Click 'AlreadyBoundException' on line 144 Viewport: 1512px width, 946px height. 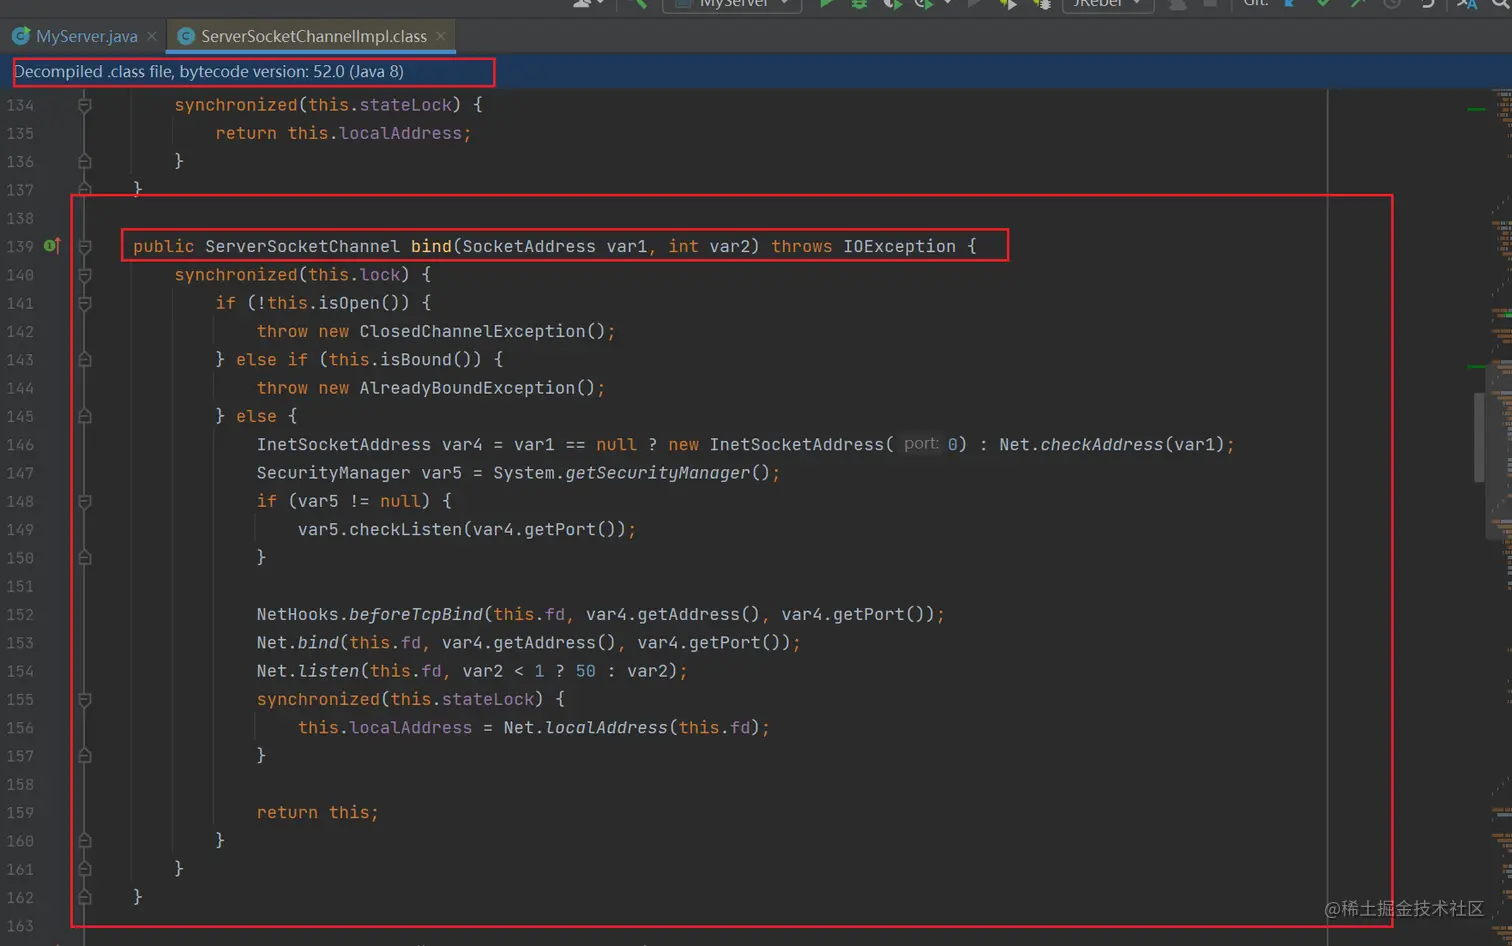tap(467, 388)
